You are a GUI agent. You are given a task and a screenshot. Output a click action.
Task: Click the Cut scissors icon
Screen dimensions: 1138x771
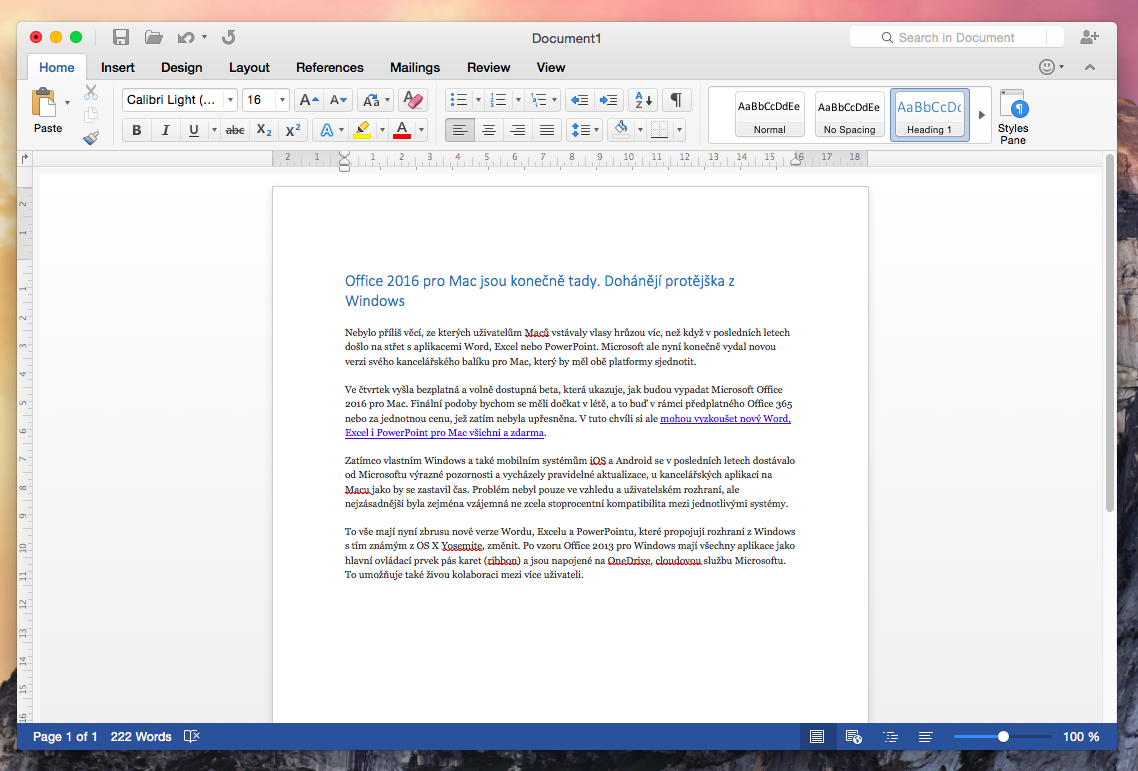91,92
